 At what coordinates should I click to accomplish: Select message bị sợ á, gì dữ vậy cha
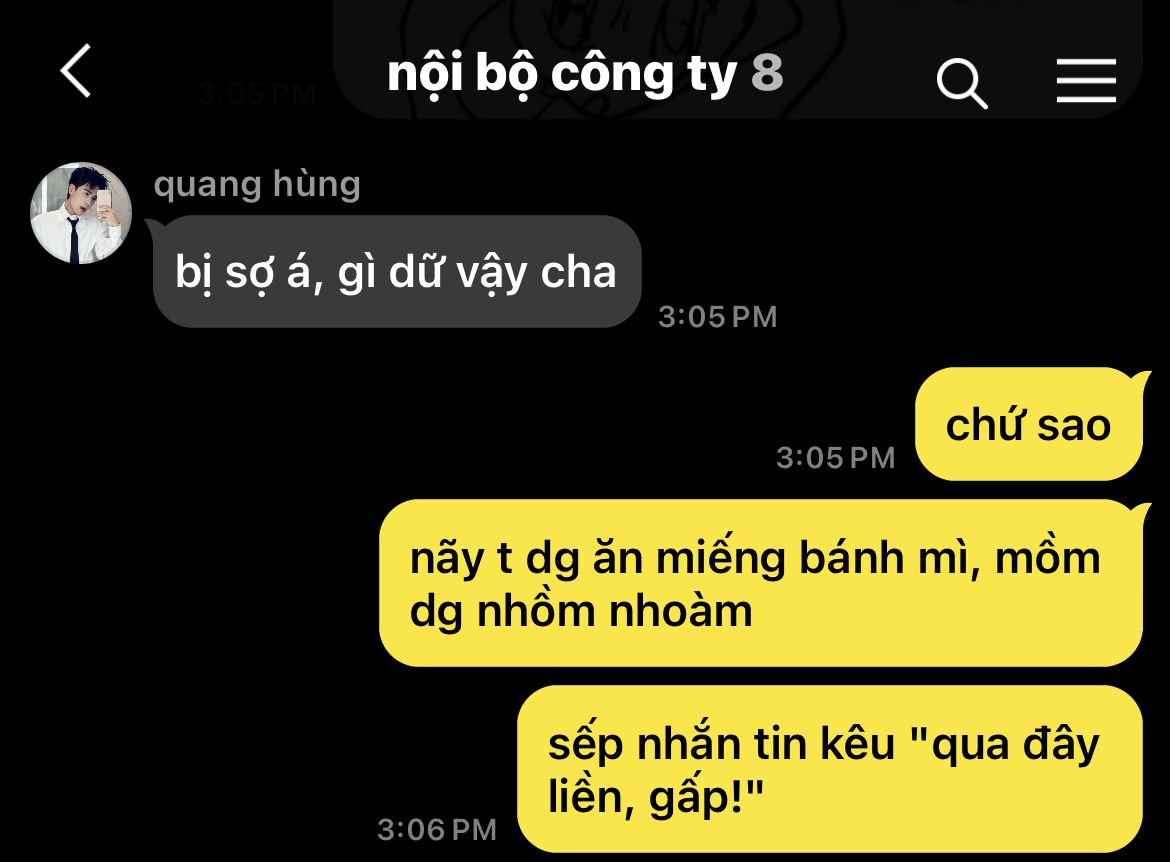tap(397, 272)
